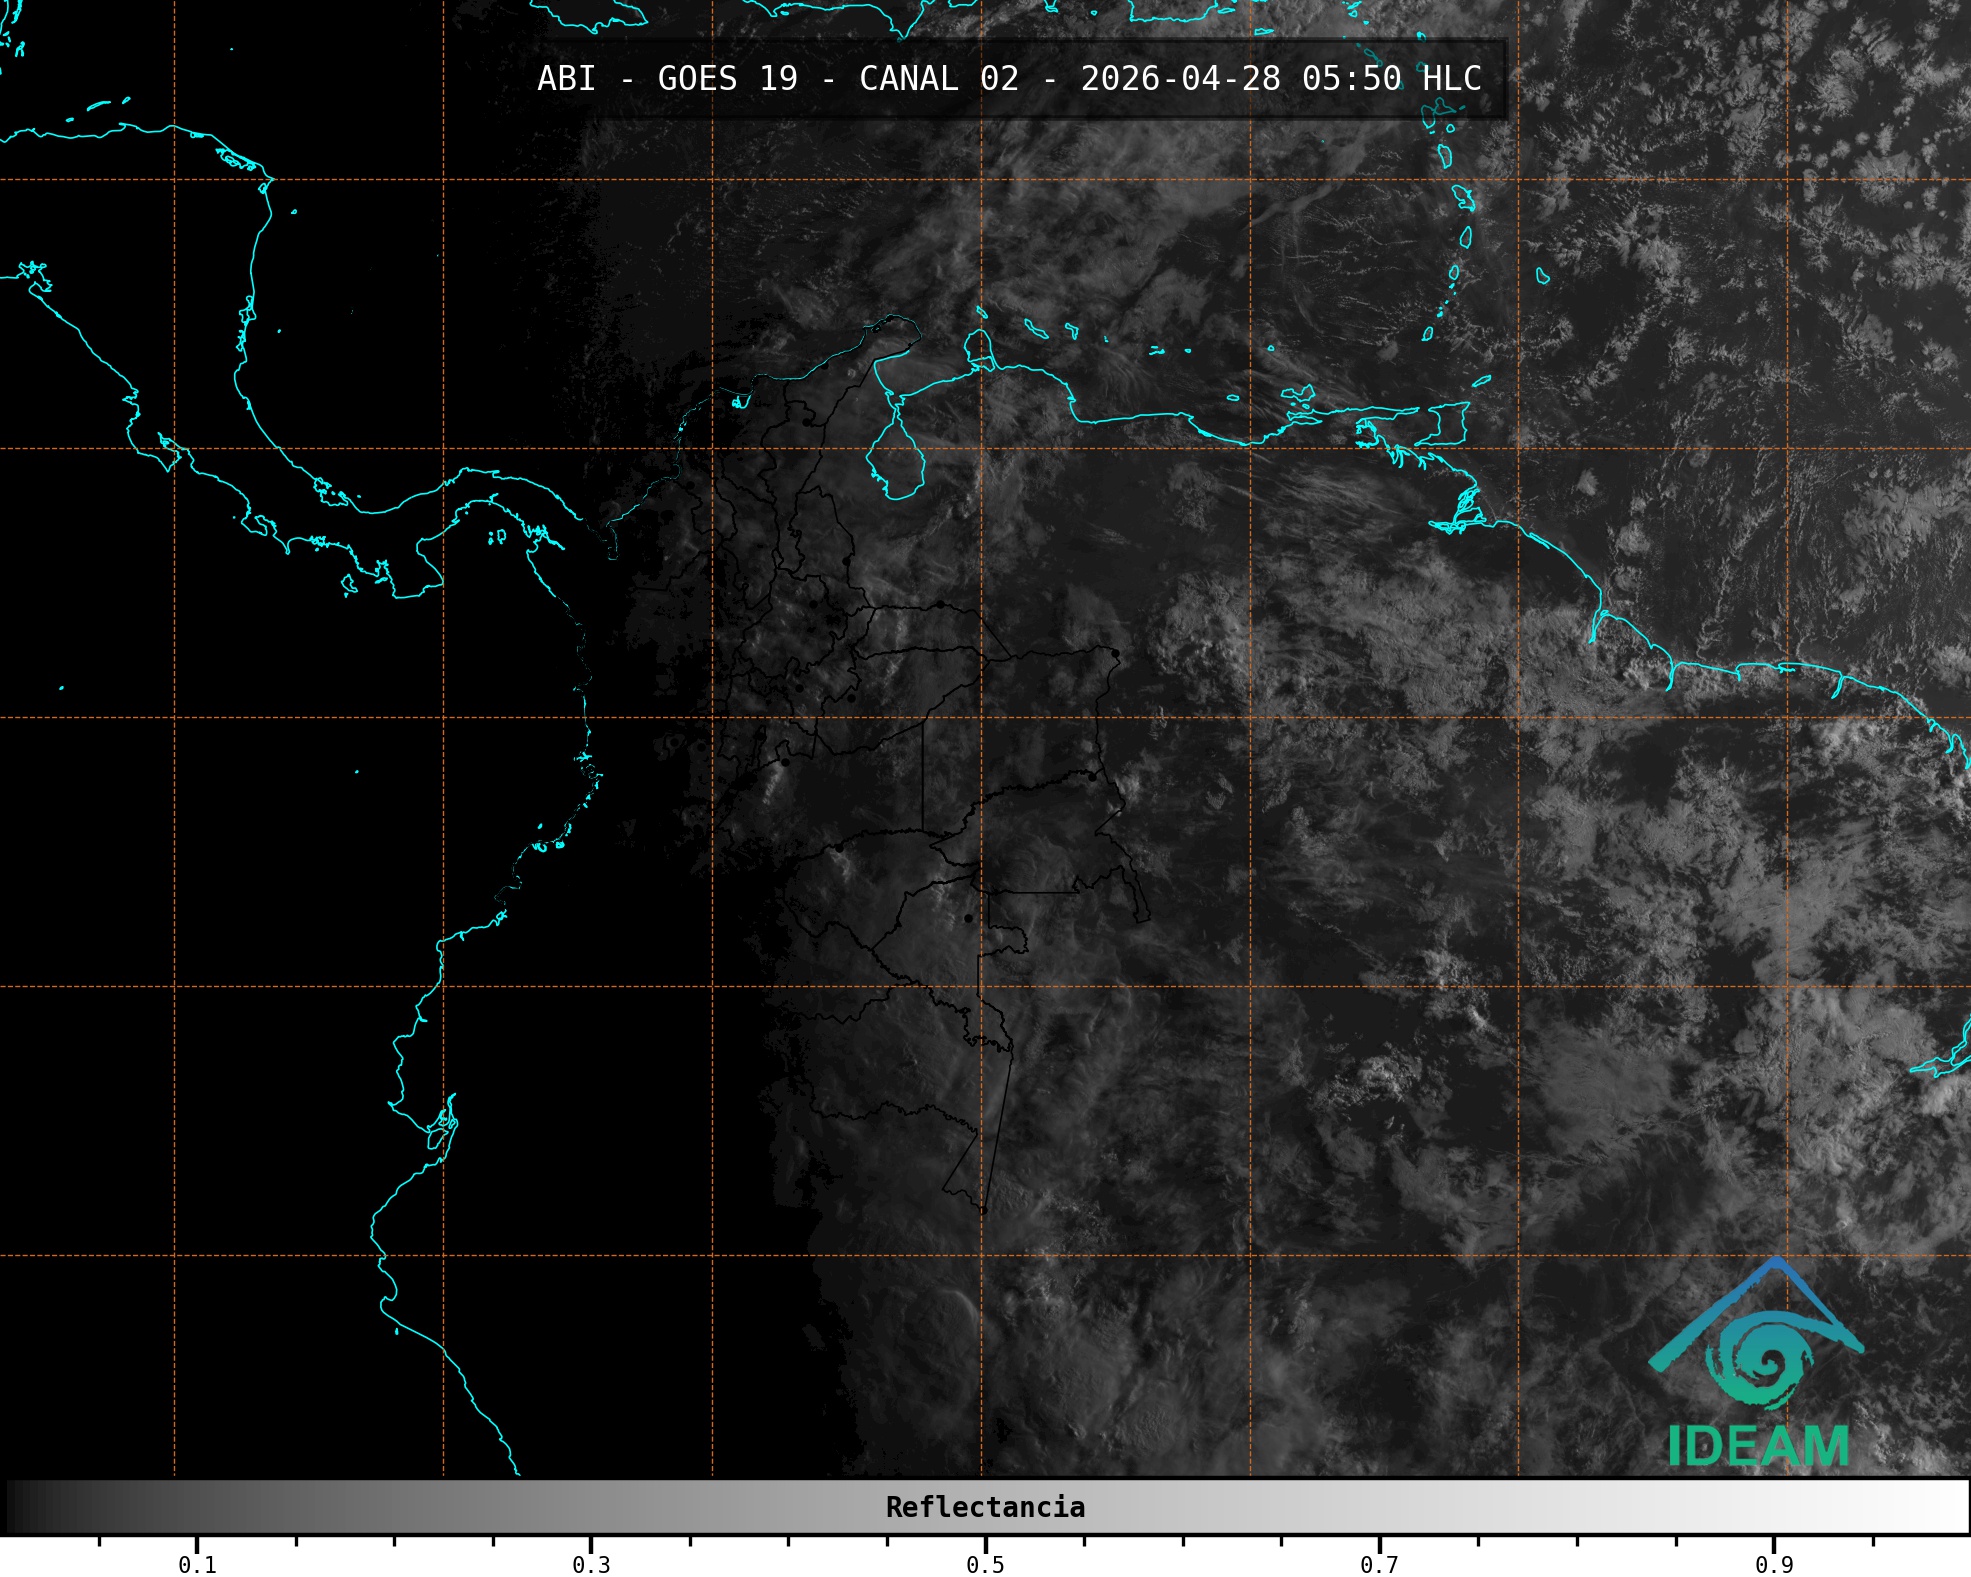Screen dimensions: 1971x1577
Task: Click the title banner 'ABI - GOES 19'
Action: pyautogui.click(x=667, y=79)
